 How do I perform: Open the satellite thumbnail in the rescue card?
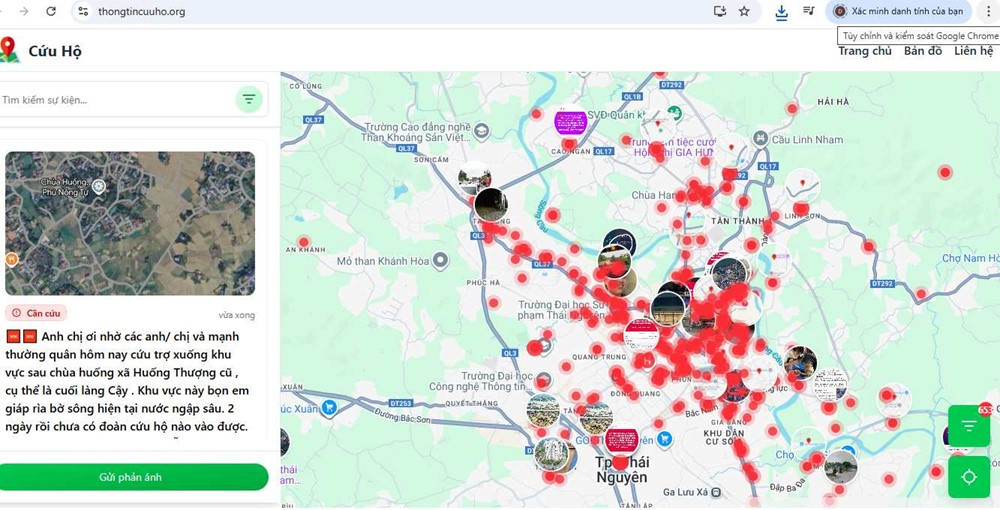pyautogui.click(x=130, y=223)
